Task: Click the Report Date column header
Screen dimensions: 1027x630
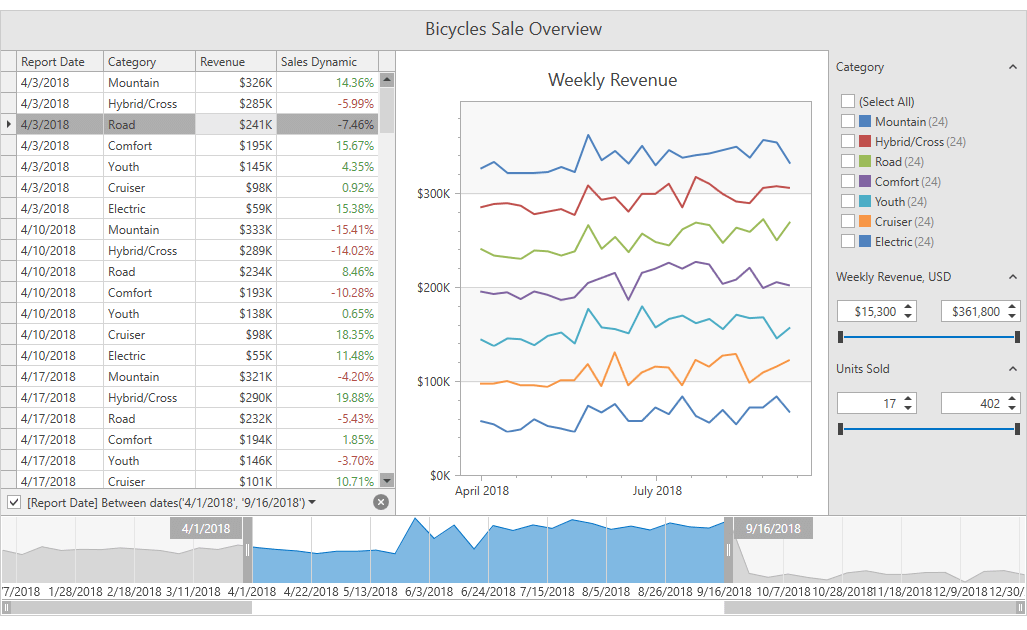Action: coord(60,62)
